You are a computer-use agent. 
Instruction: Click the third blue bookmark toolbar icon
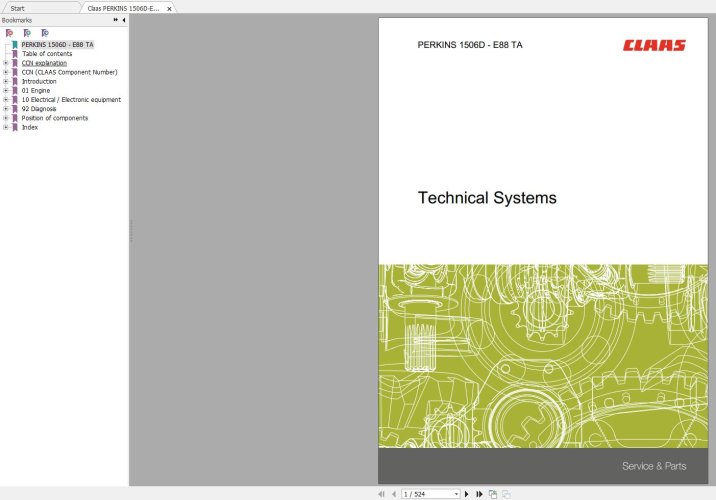coord(45,33)
